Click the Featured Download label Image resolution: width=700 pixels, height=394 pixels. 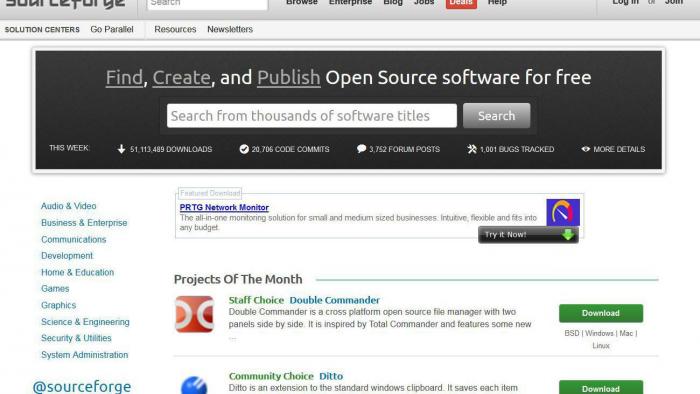pyautogui.click(x=210, y=193)
